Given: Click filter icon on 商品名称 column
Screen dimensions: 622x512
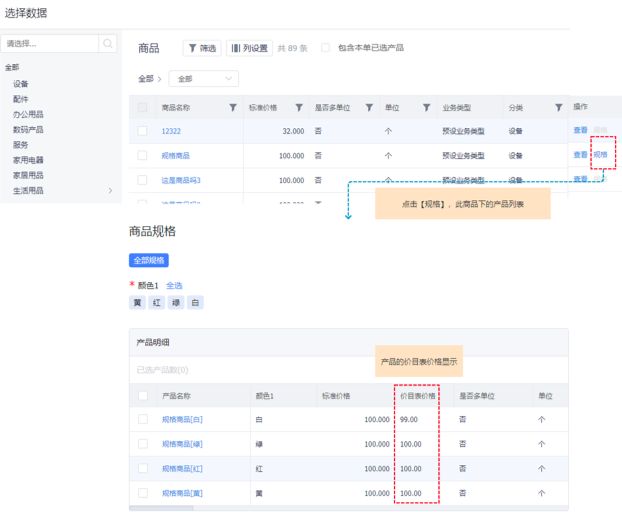Looking at the screenshot, I should pyautogui.click(x=234, y=107).
